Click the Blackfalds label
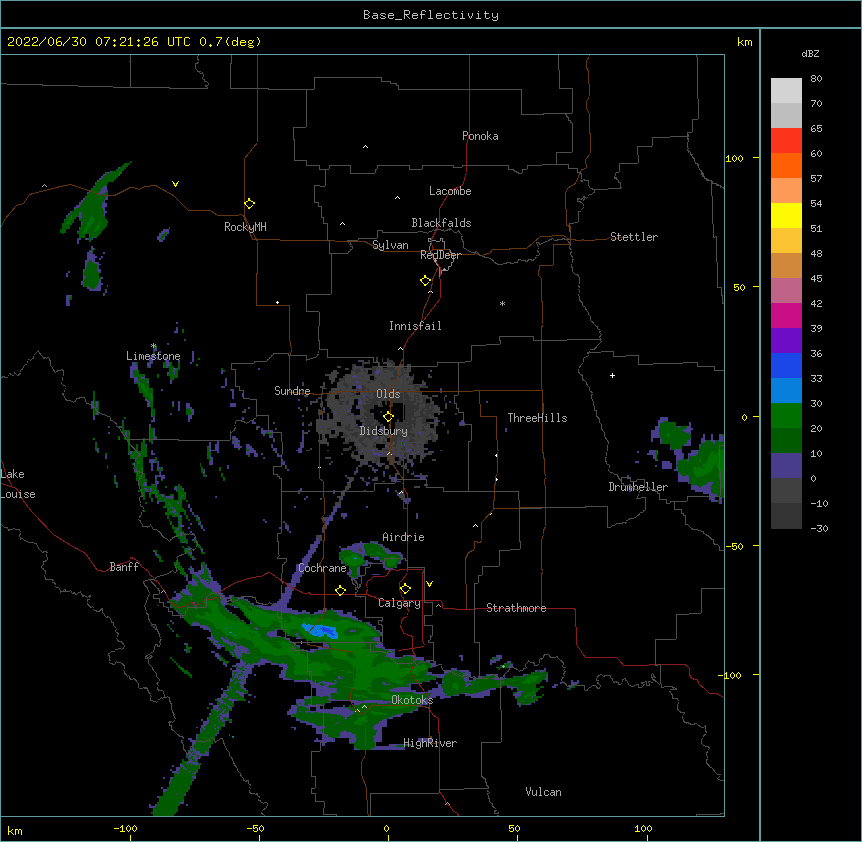Image resolution: width=862 pixels, height=842 pixels. (441, 223)
